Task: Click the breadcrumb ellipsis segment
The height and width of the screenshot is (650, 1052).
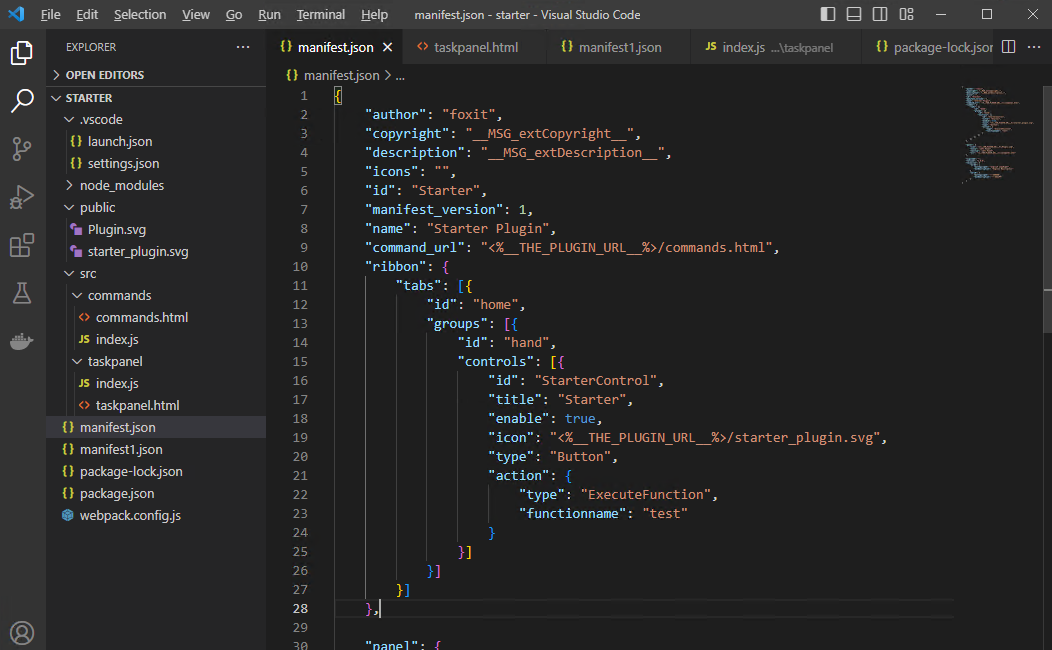Action: click(400, 76)
